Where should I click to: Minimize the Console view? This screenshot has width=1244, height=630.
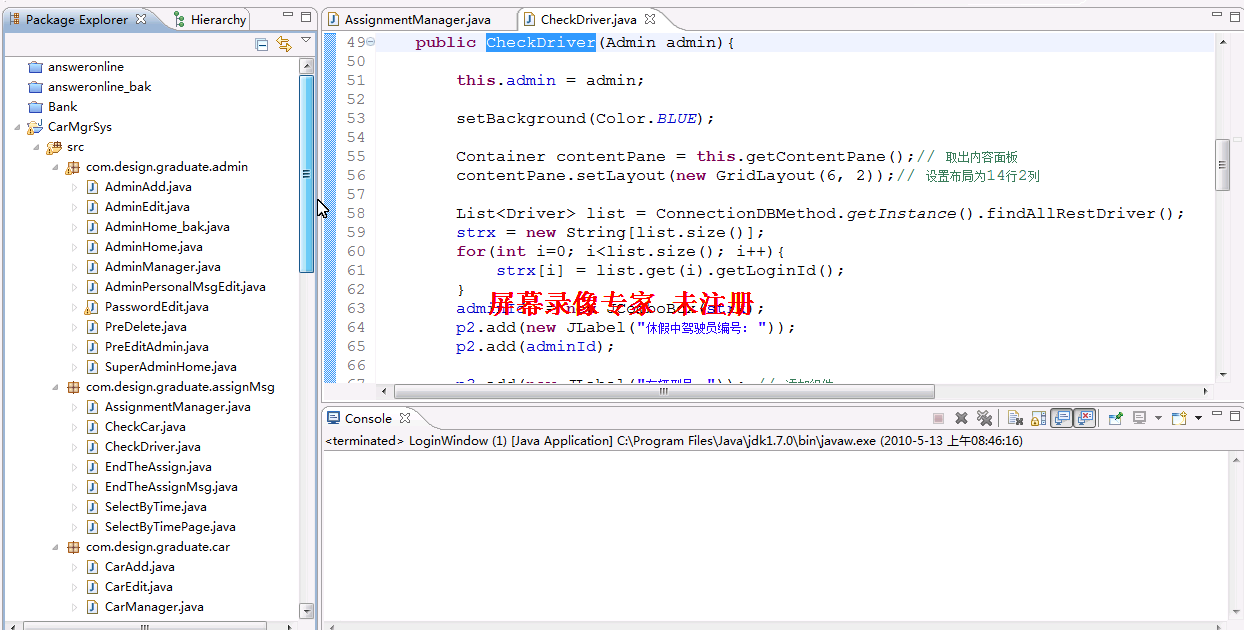tap(1216, 413)
